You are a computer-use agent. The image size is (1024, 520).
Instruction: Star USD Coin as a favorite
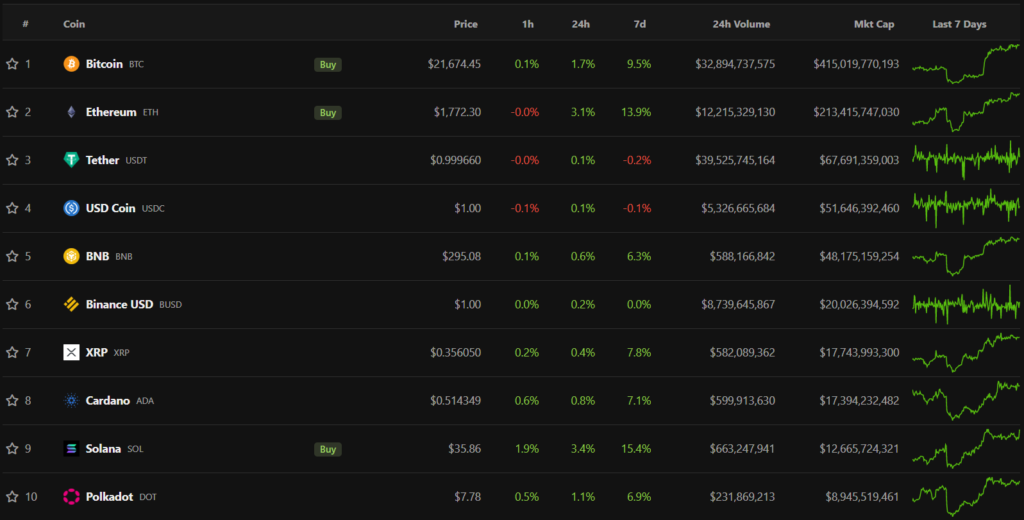[12, 208]
